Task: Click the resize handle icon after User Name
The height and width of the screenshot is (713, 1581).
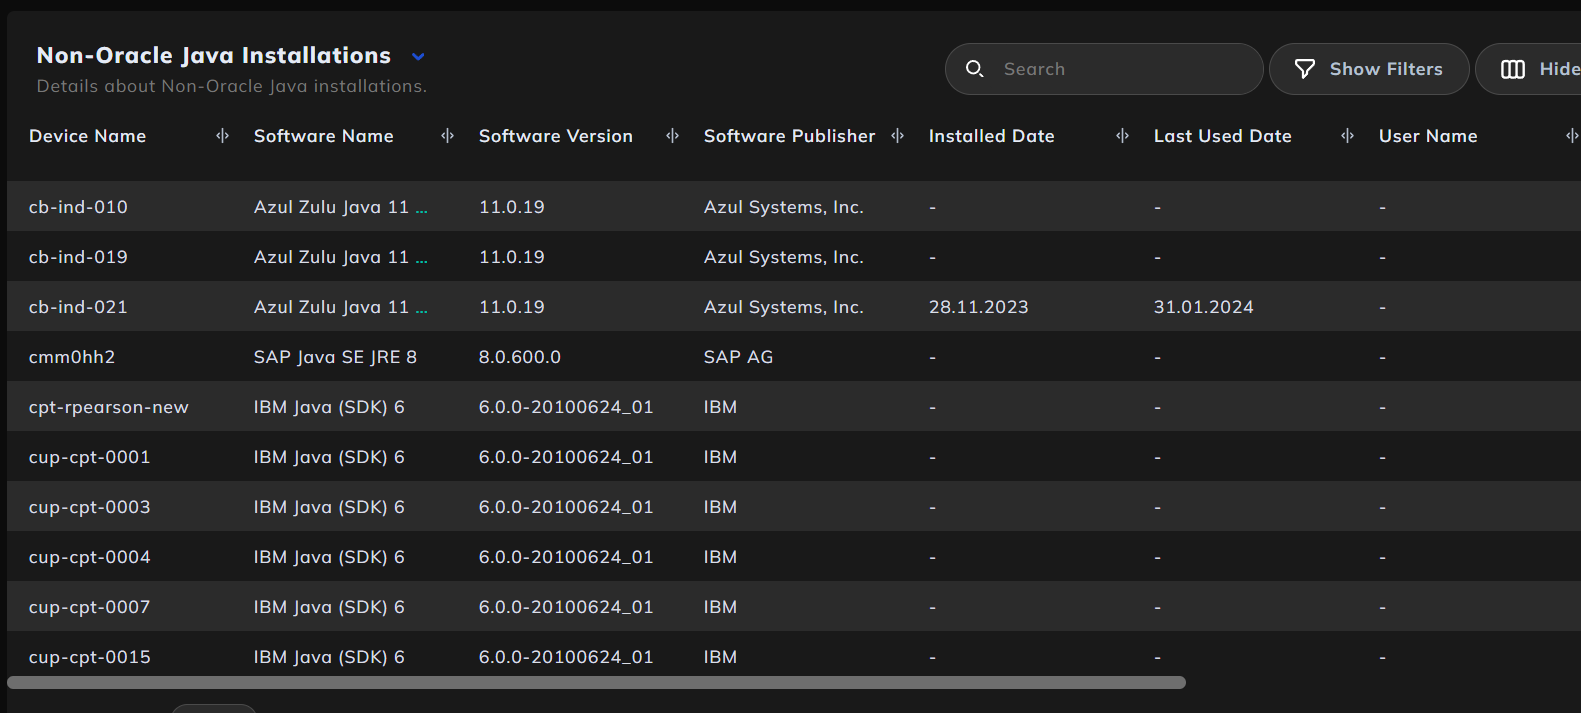Action: pyautogui.click(x=1572, y=136)
